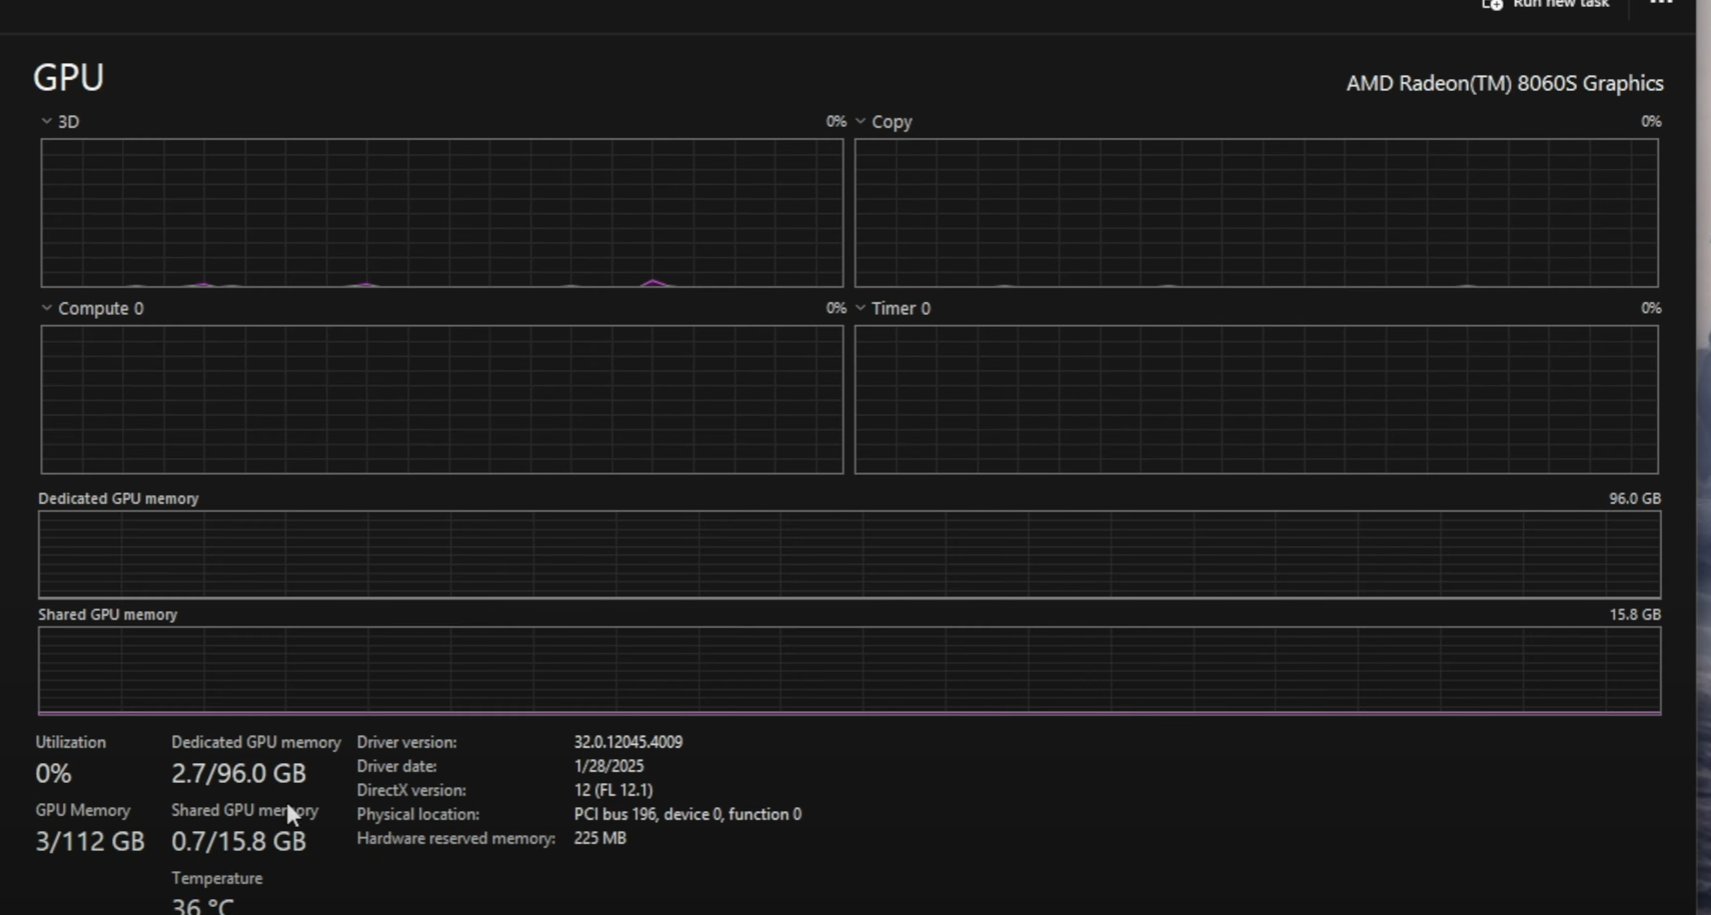Click the Timer 0 usage graph
Viewport: 1711px width, 915px height.
point(1256,400)
